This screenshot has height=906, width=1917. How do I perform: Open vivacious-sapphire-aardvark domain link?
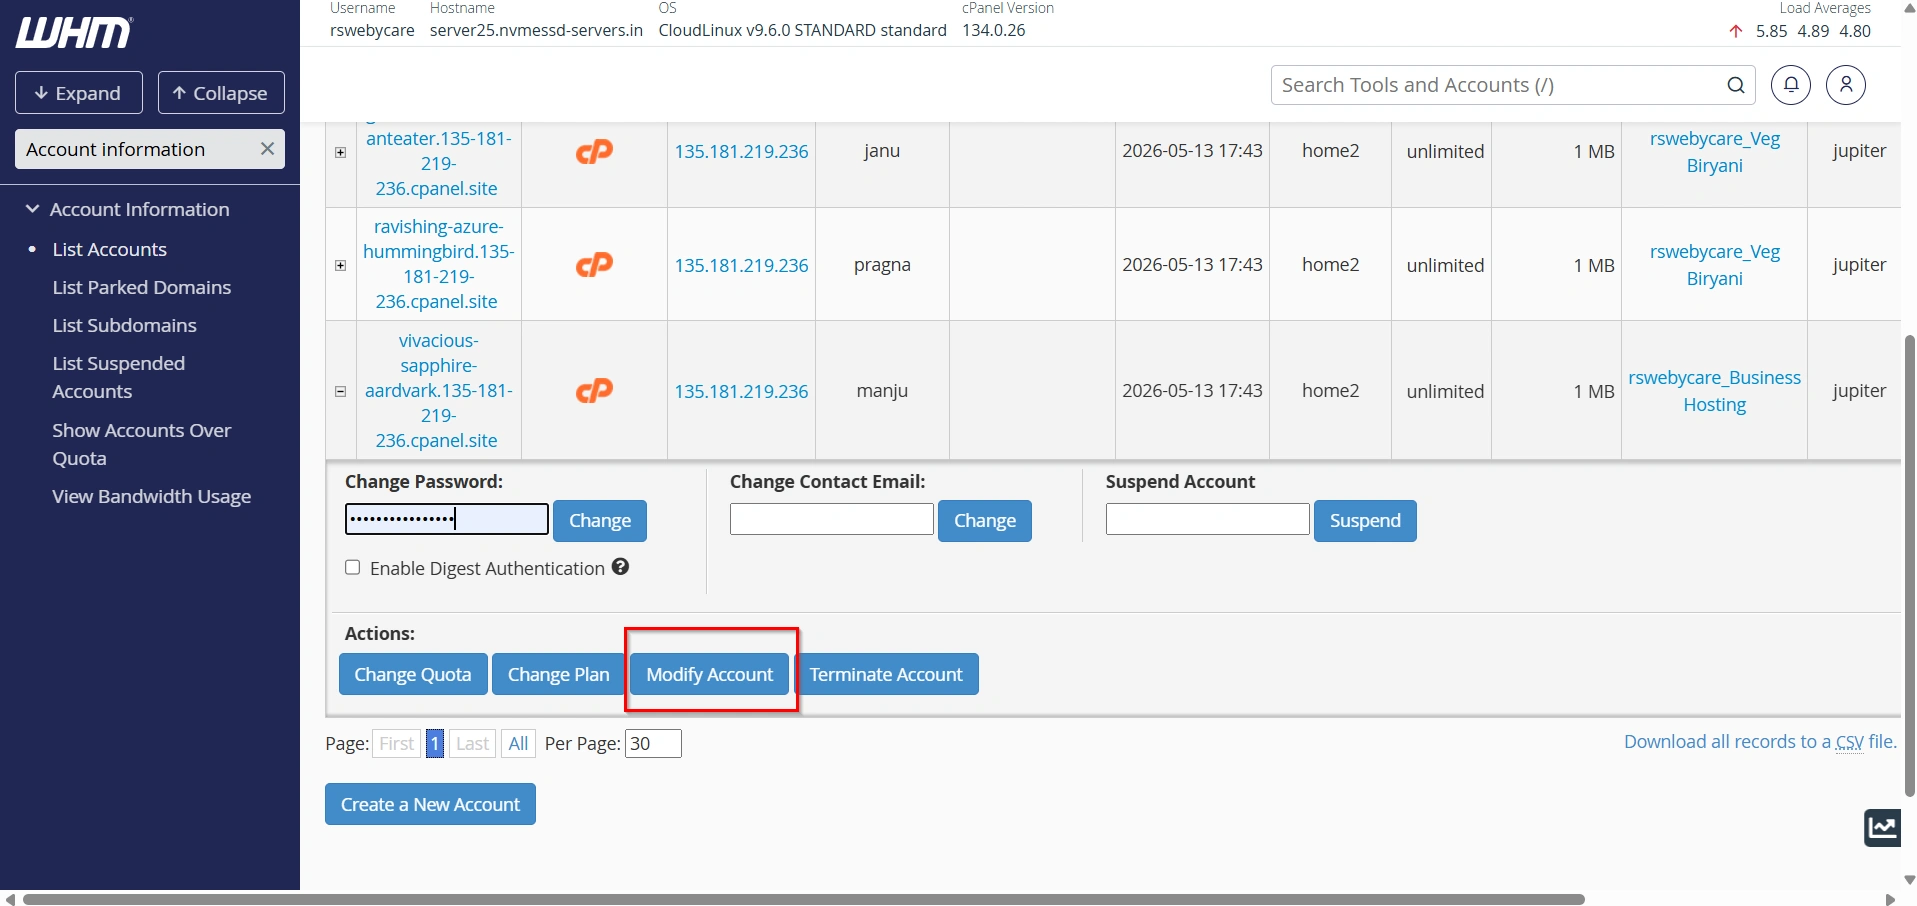coord(438,391)
